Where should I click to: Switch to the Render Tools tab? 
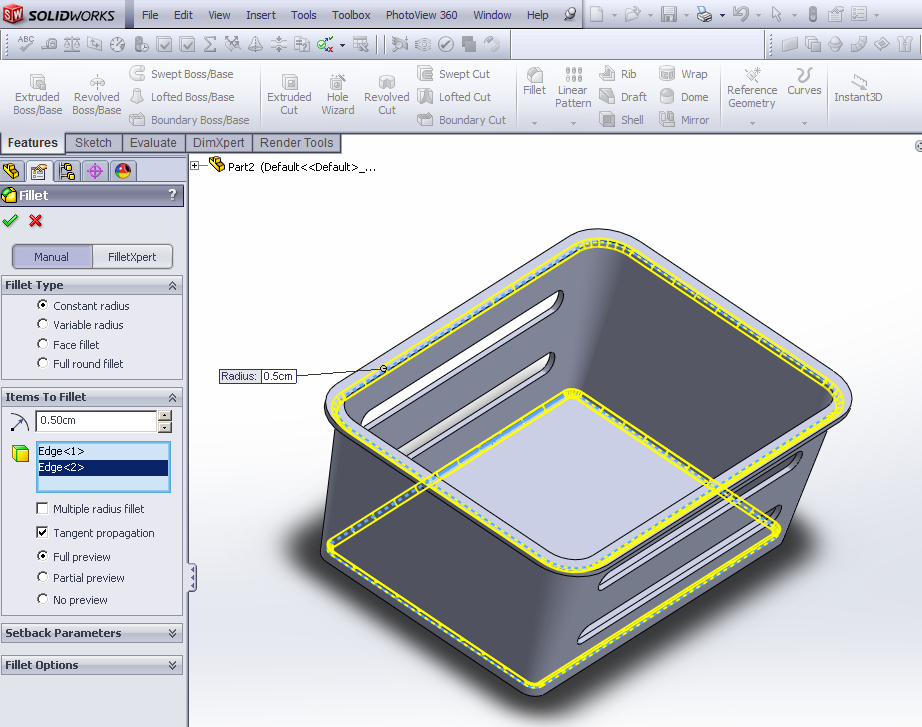coord(296,143)
